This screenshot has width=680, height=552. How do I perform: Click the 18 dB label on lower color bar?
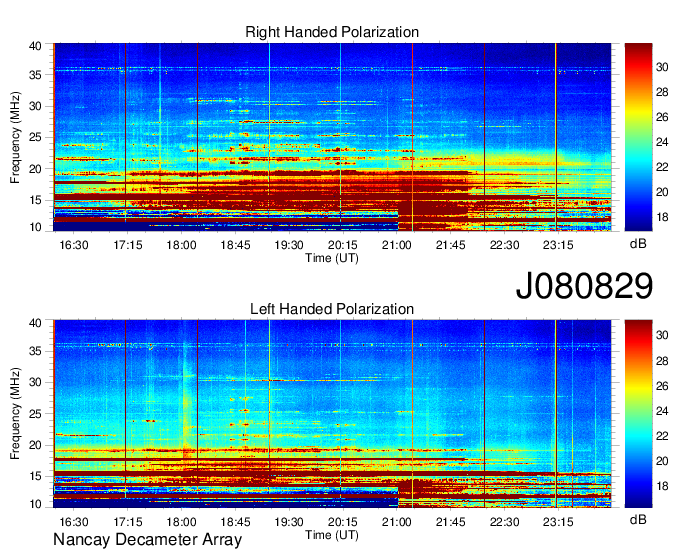662,486
